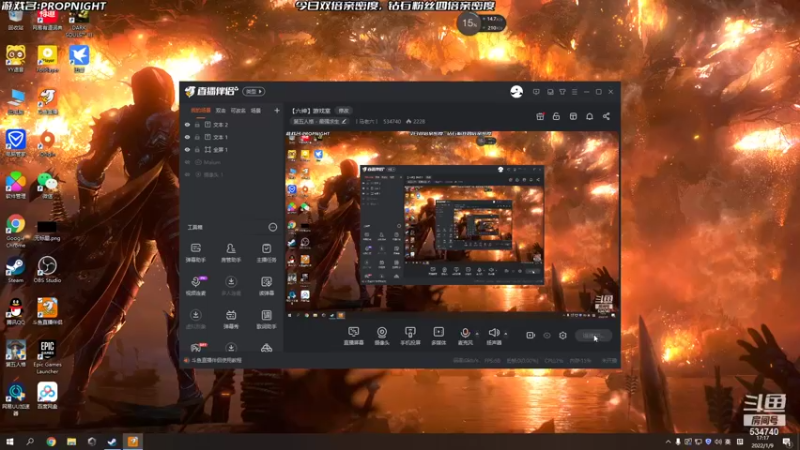This screenshot has width=800, height=450.
Task: Show hidden system tray icons chevron
Action: tap(668, 442)
